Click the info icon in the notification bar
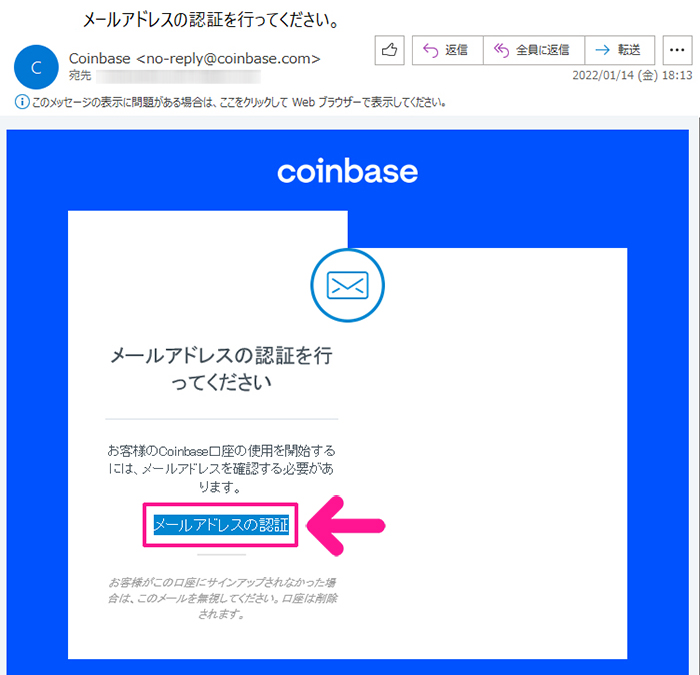The image size is (700, 675). [x=21, y=102]
